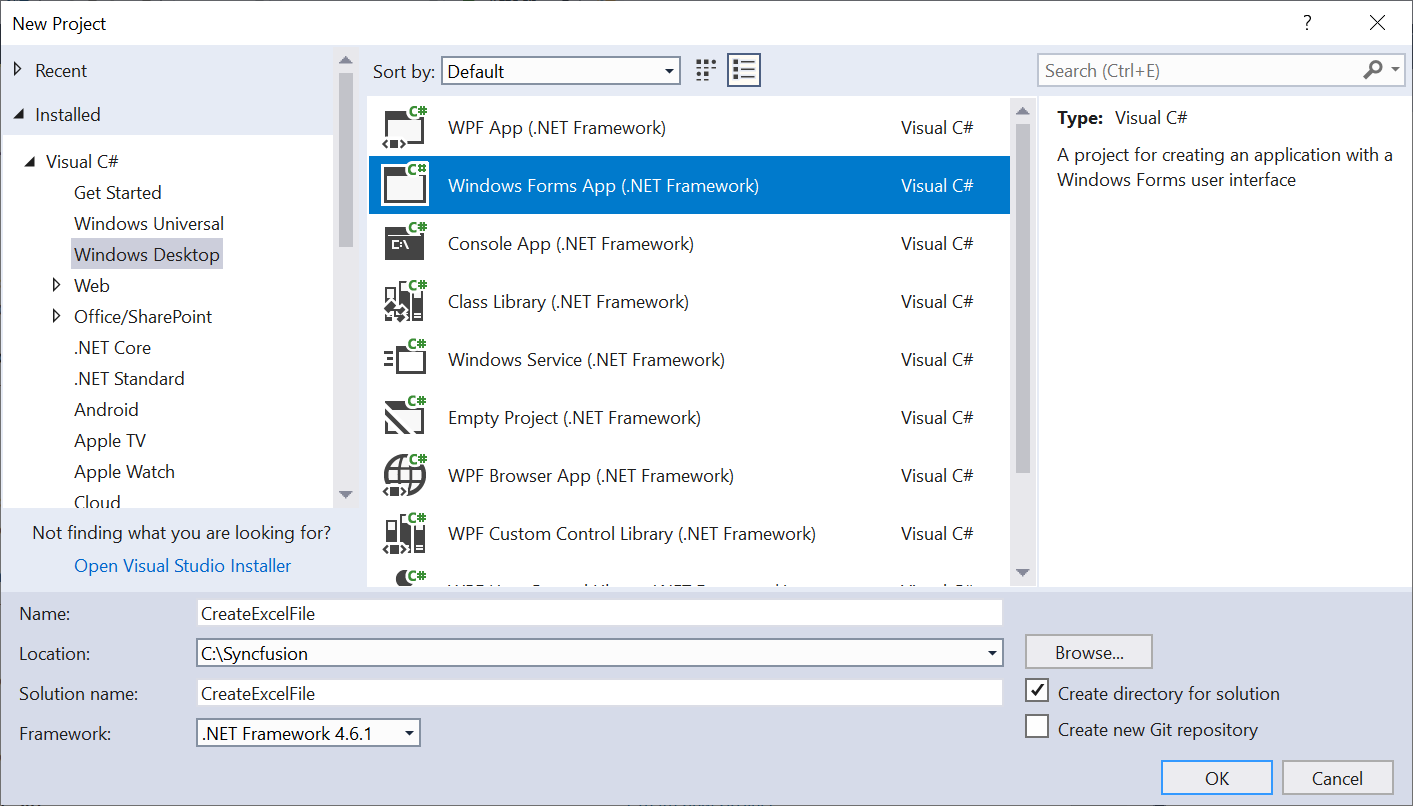Uncheck Create directory for solution

coord(1037,692)
